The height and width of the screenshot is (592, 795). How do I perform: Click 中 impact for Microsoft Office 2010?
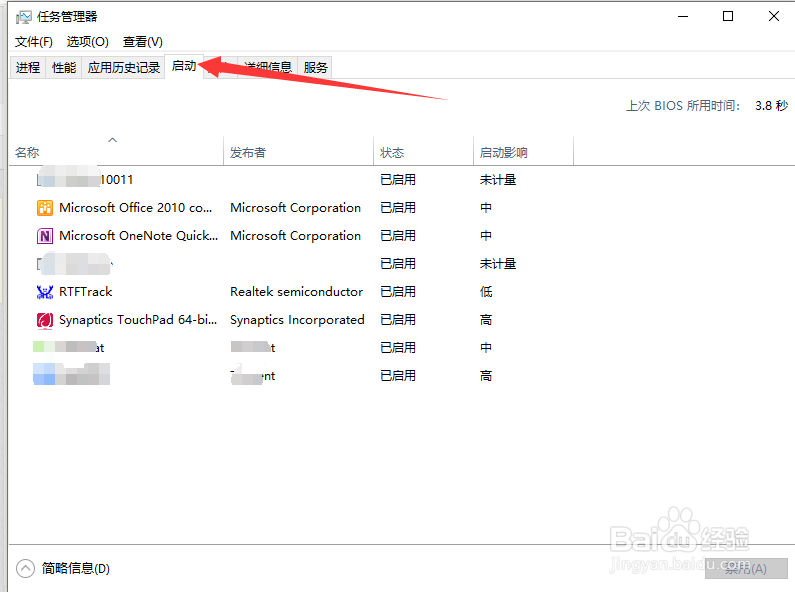[x=486, y=208]
